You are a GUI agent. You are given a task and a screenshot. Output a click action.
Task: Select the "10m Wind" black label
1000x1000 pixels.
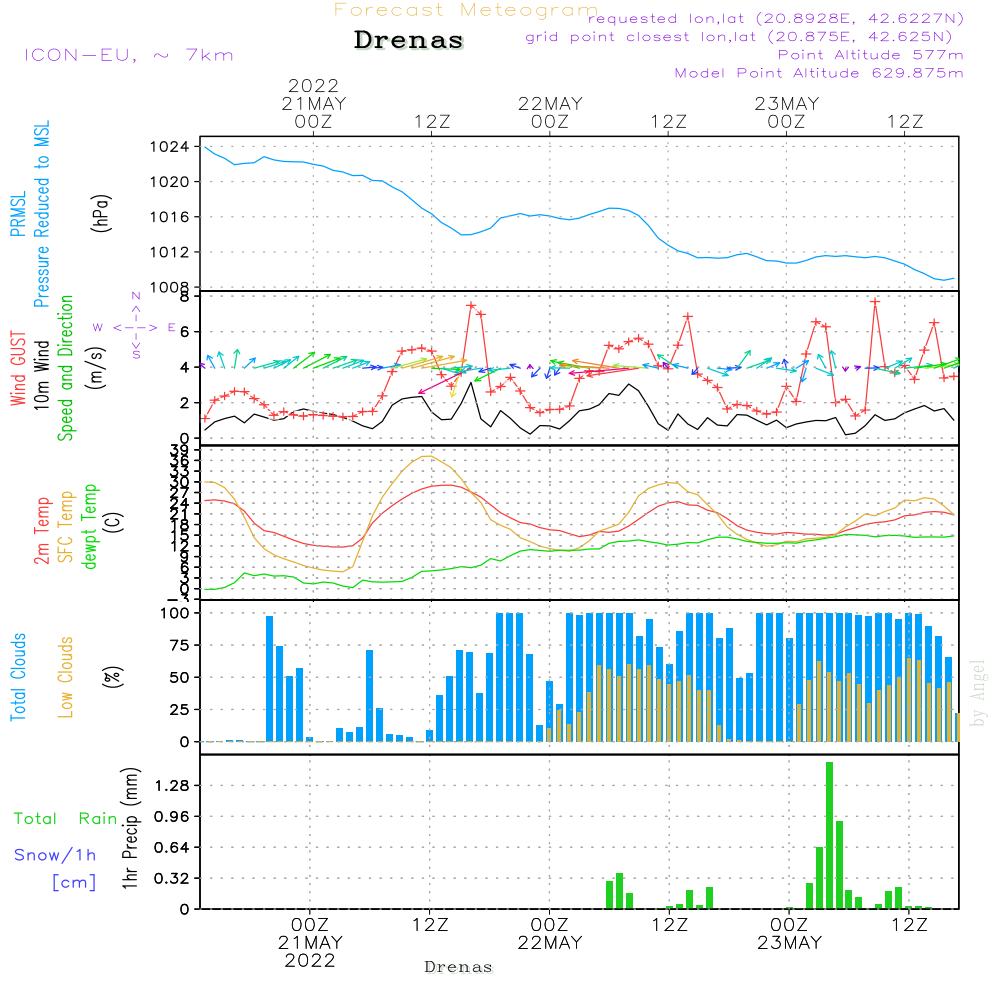(x=41, y=375)
